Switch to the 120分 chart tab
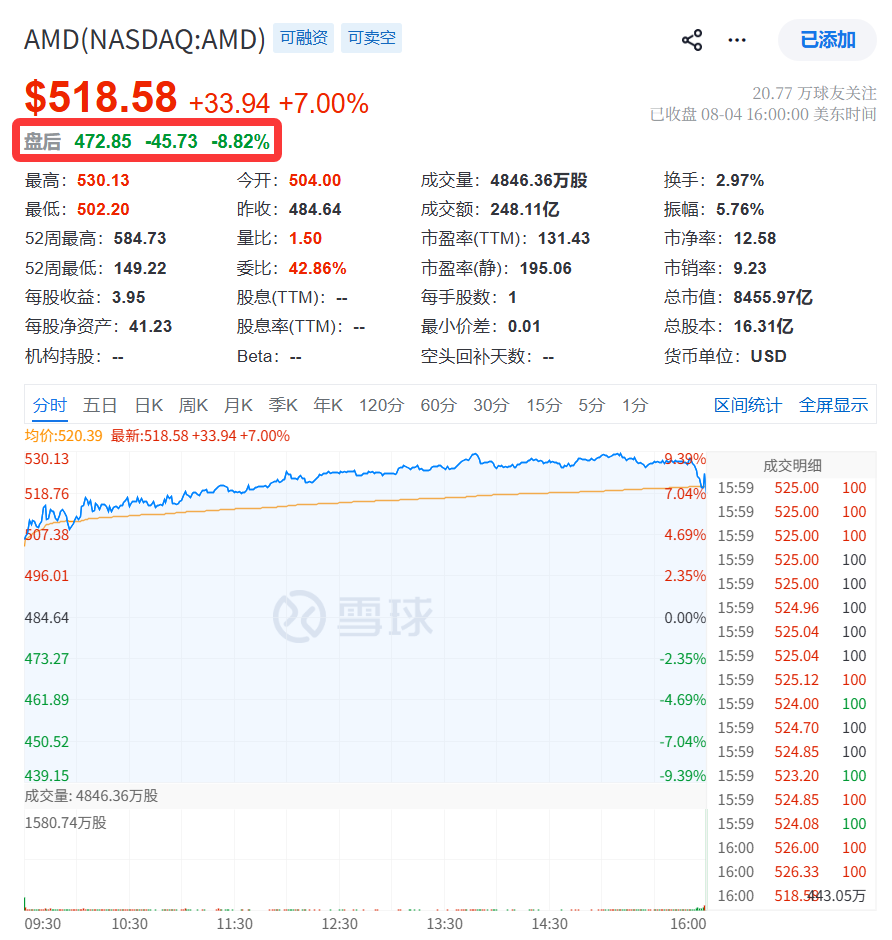The width and height of the screenshot is (892, 940). pos(381,405)
